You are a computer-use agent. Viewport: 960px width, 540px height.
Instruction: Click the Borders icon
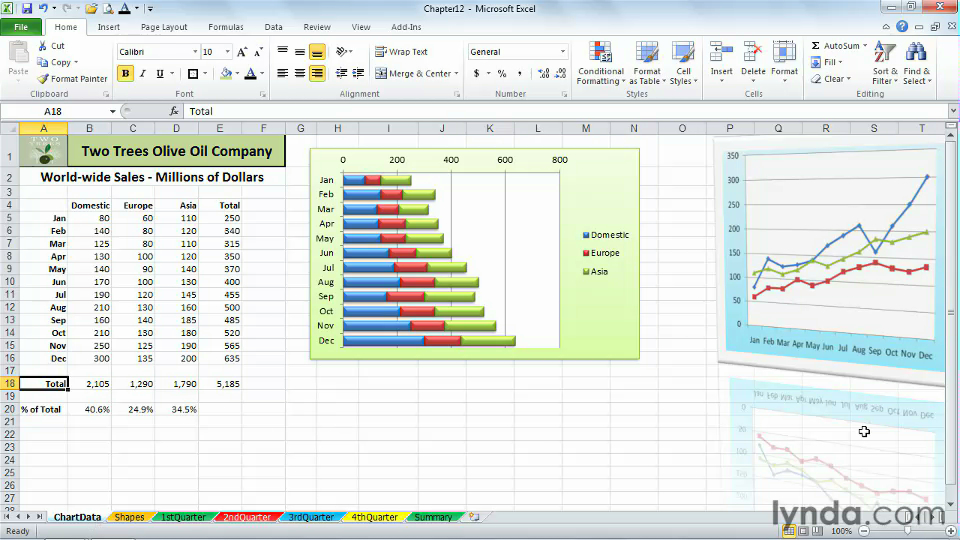coord(193,73)
